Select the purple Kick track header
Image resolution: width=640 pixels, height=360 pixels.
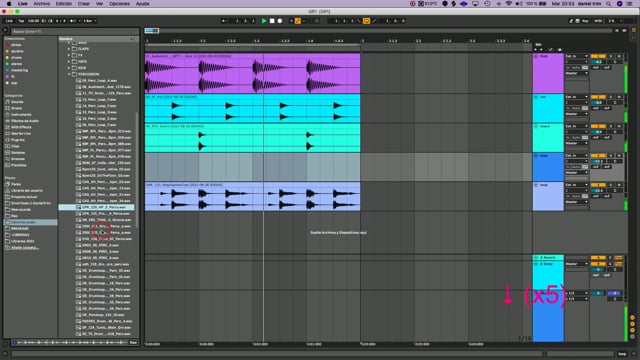click(x=548, y=73)
